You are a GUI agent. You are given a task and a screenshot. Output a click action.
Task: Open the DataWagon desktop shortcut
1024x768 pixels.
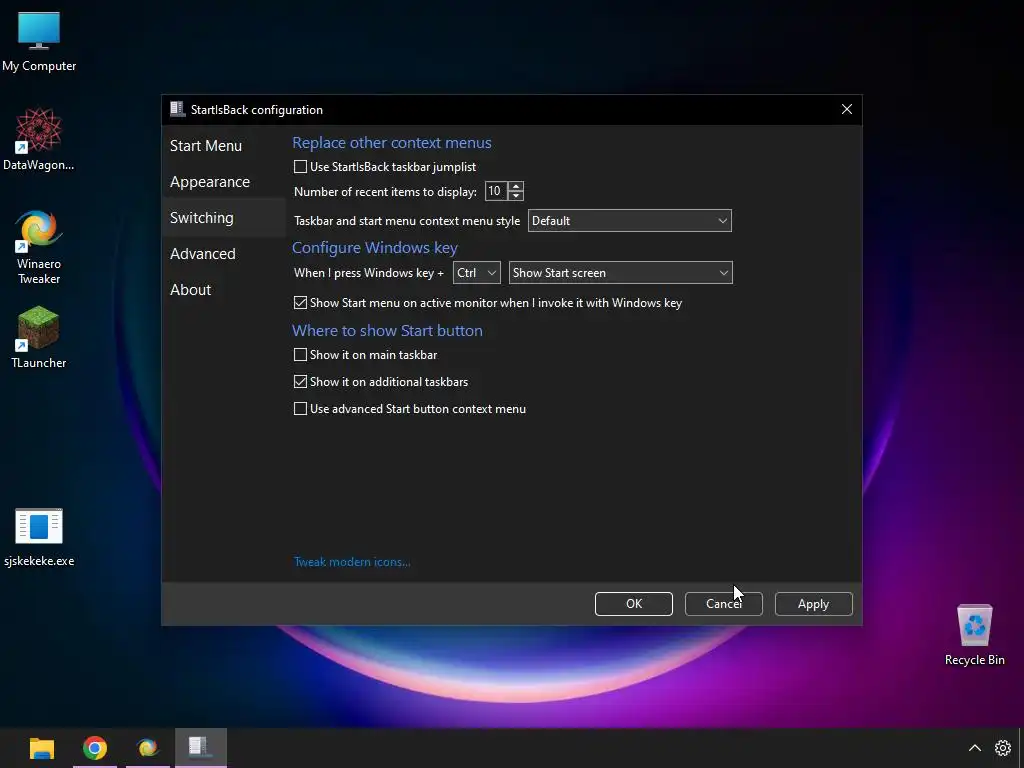[x=39, y=140]
